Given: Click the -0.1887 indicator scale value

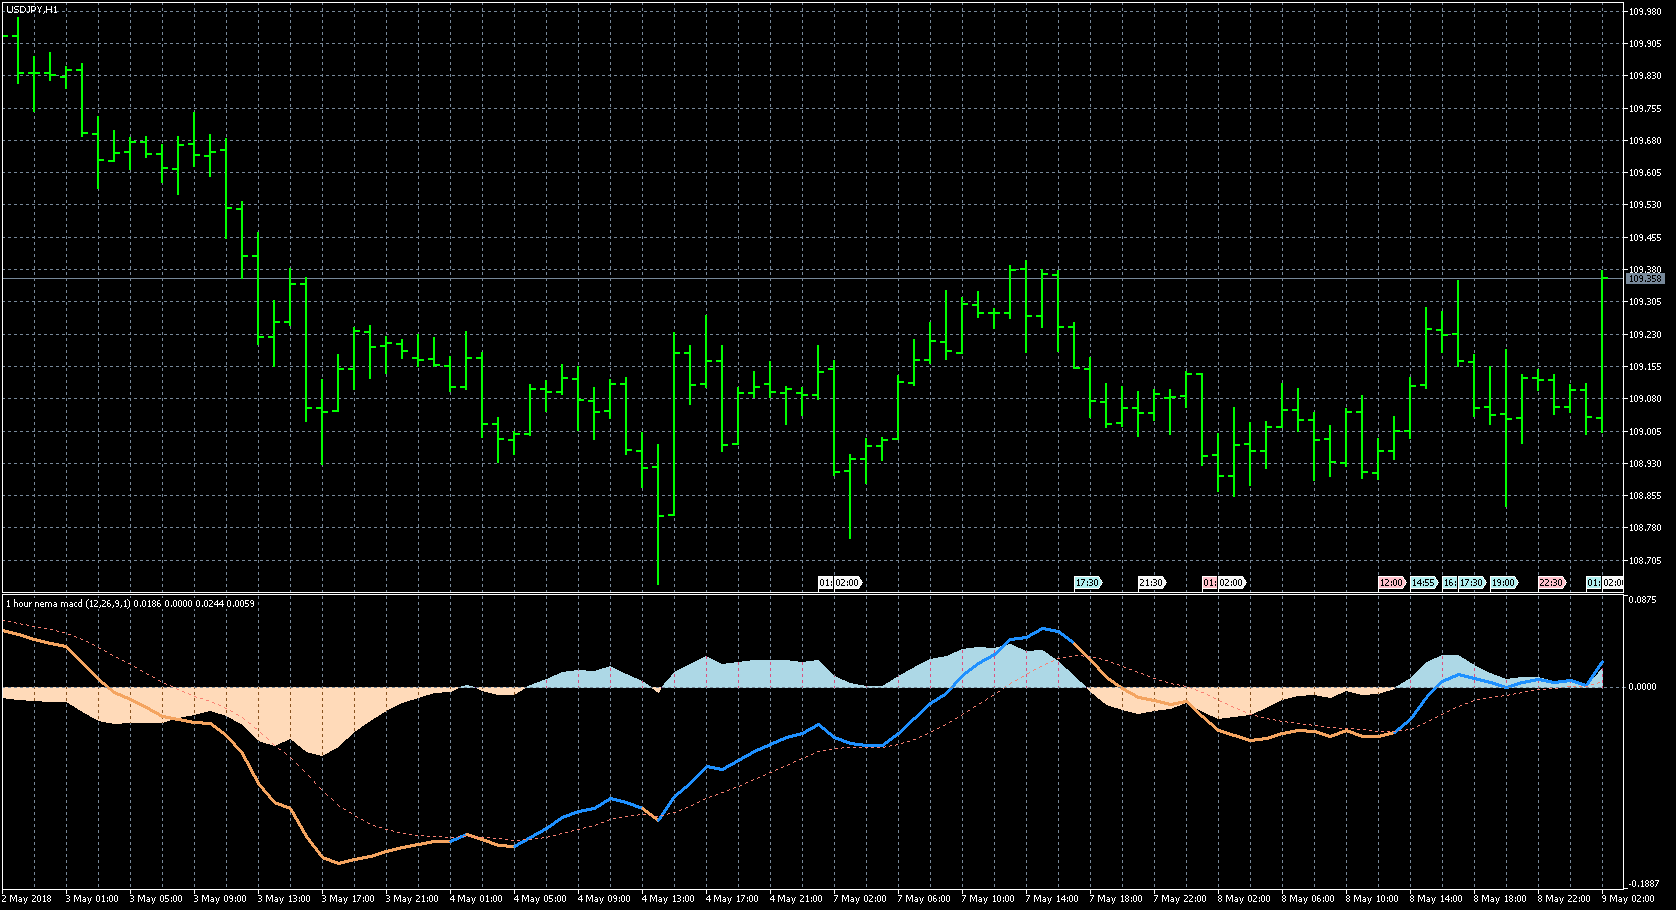Looking at the screenshot, I should [x=1645, y=884].
